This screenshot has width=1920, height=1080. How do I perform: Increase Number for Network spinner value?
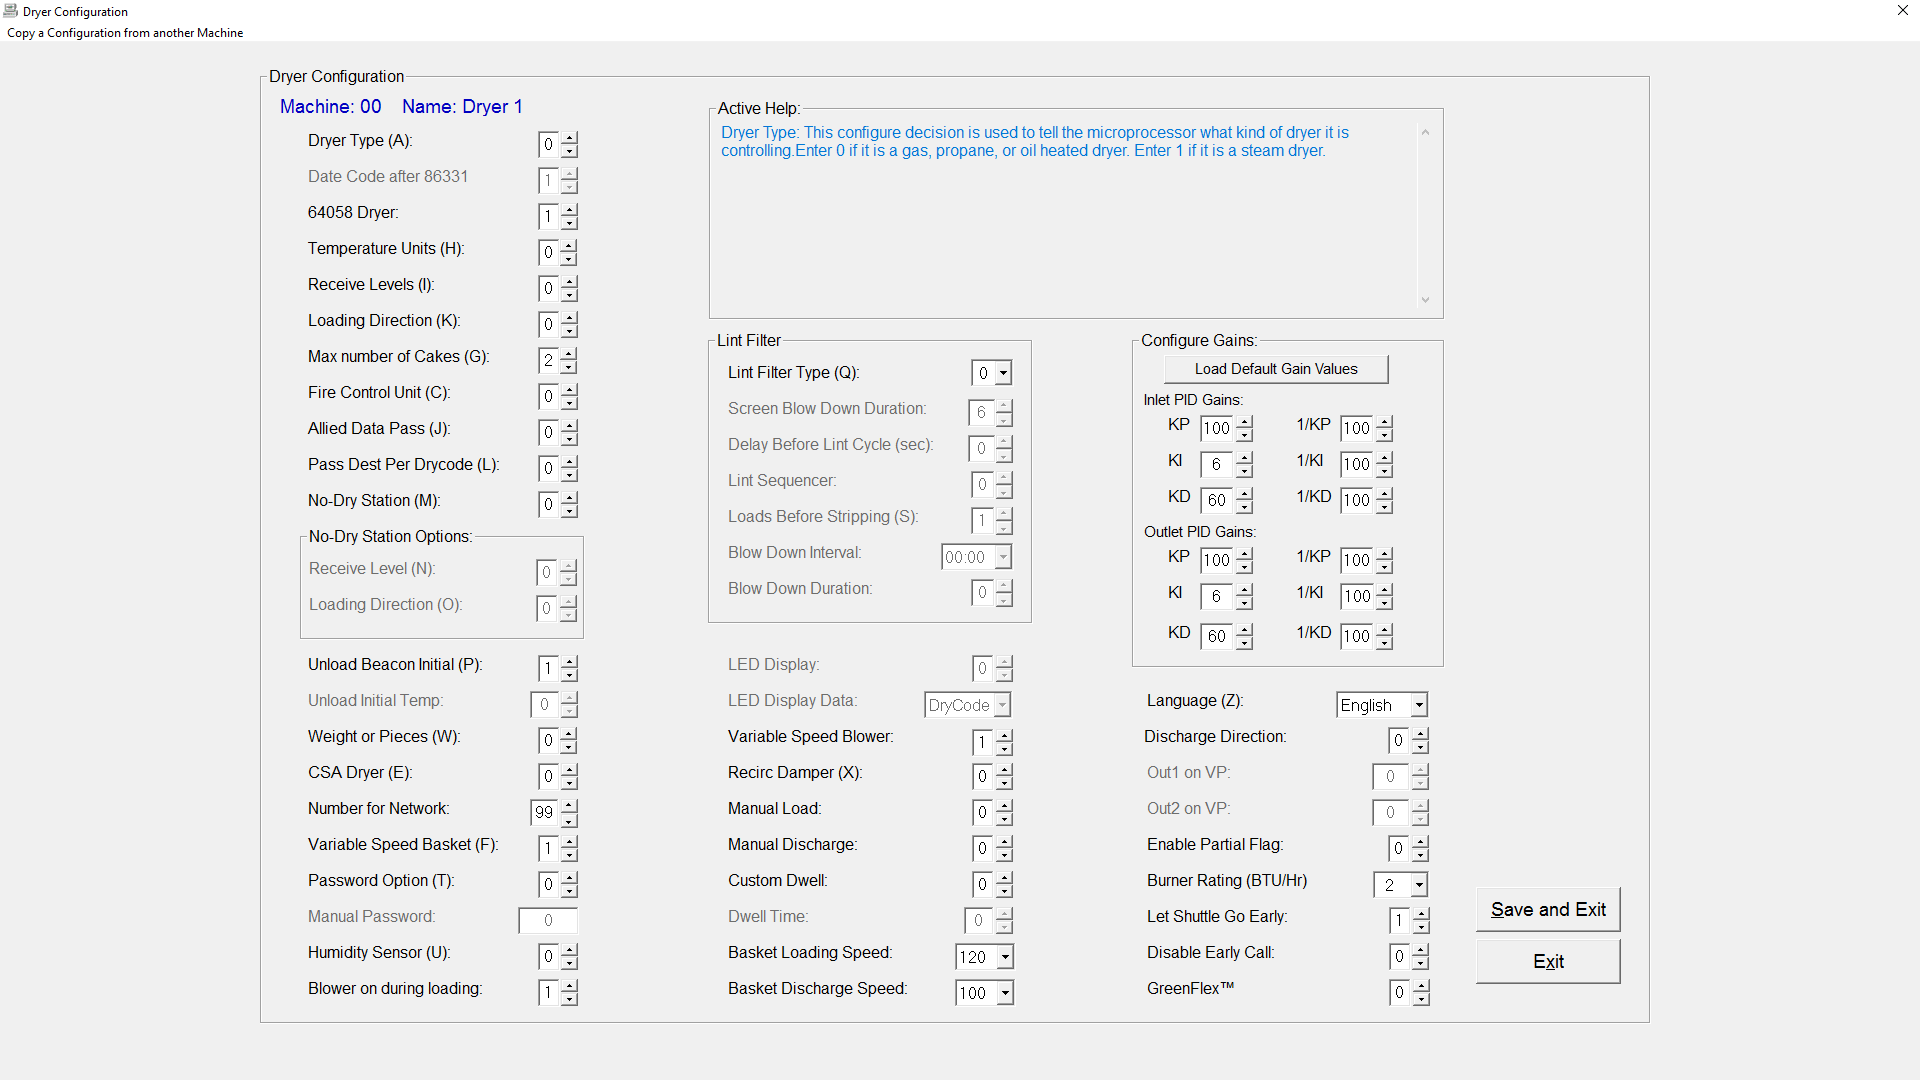(x=569, y=806)
